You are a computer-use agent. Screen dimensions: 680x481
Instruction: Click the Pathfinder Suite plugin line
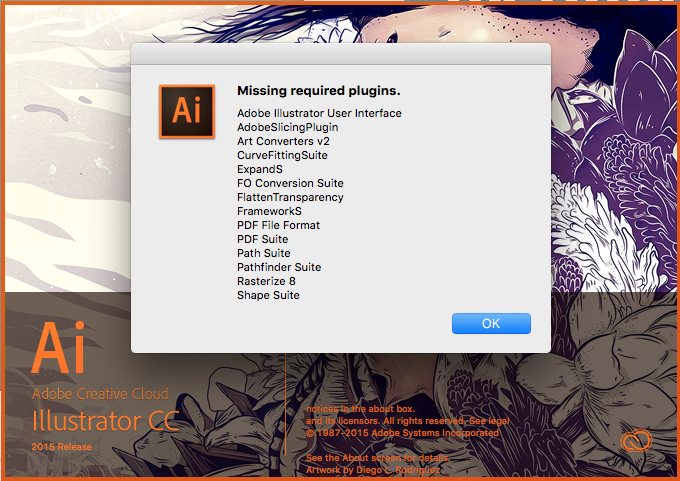pos(279,267)
